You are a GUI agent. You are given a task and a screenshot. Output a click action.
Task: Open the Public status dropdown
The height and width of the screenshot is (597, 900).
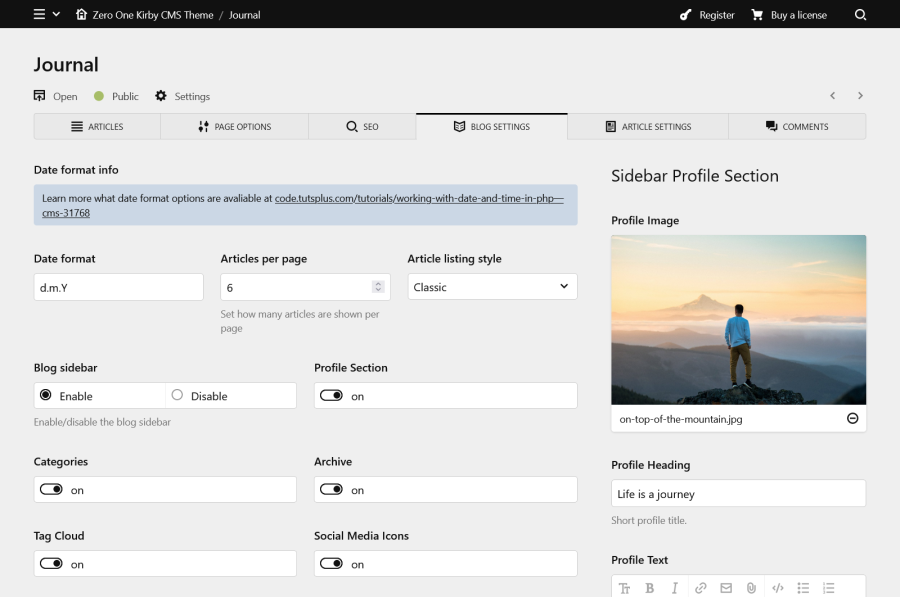pyautogui.click(x=116, y=96)
